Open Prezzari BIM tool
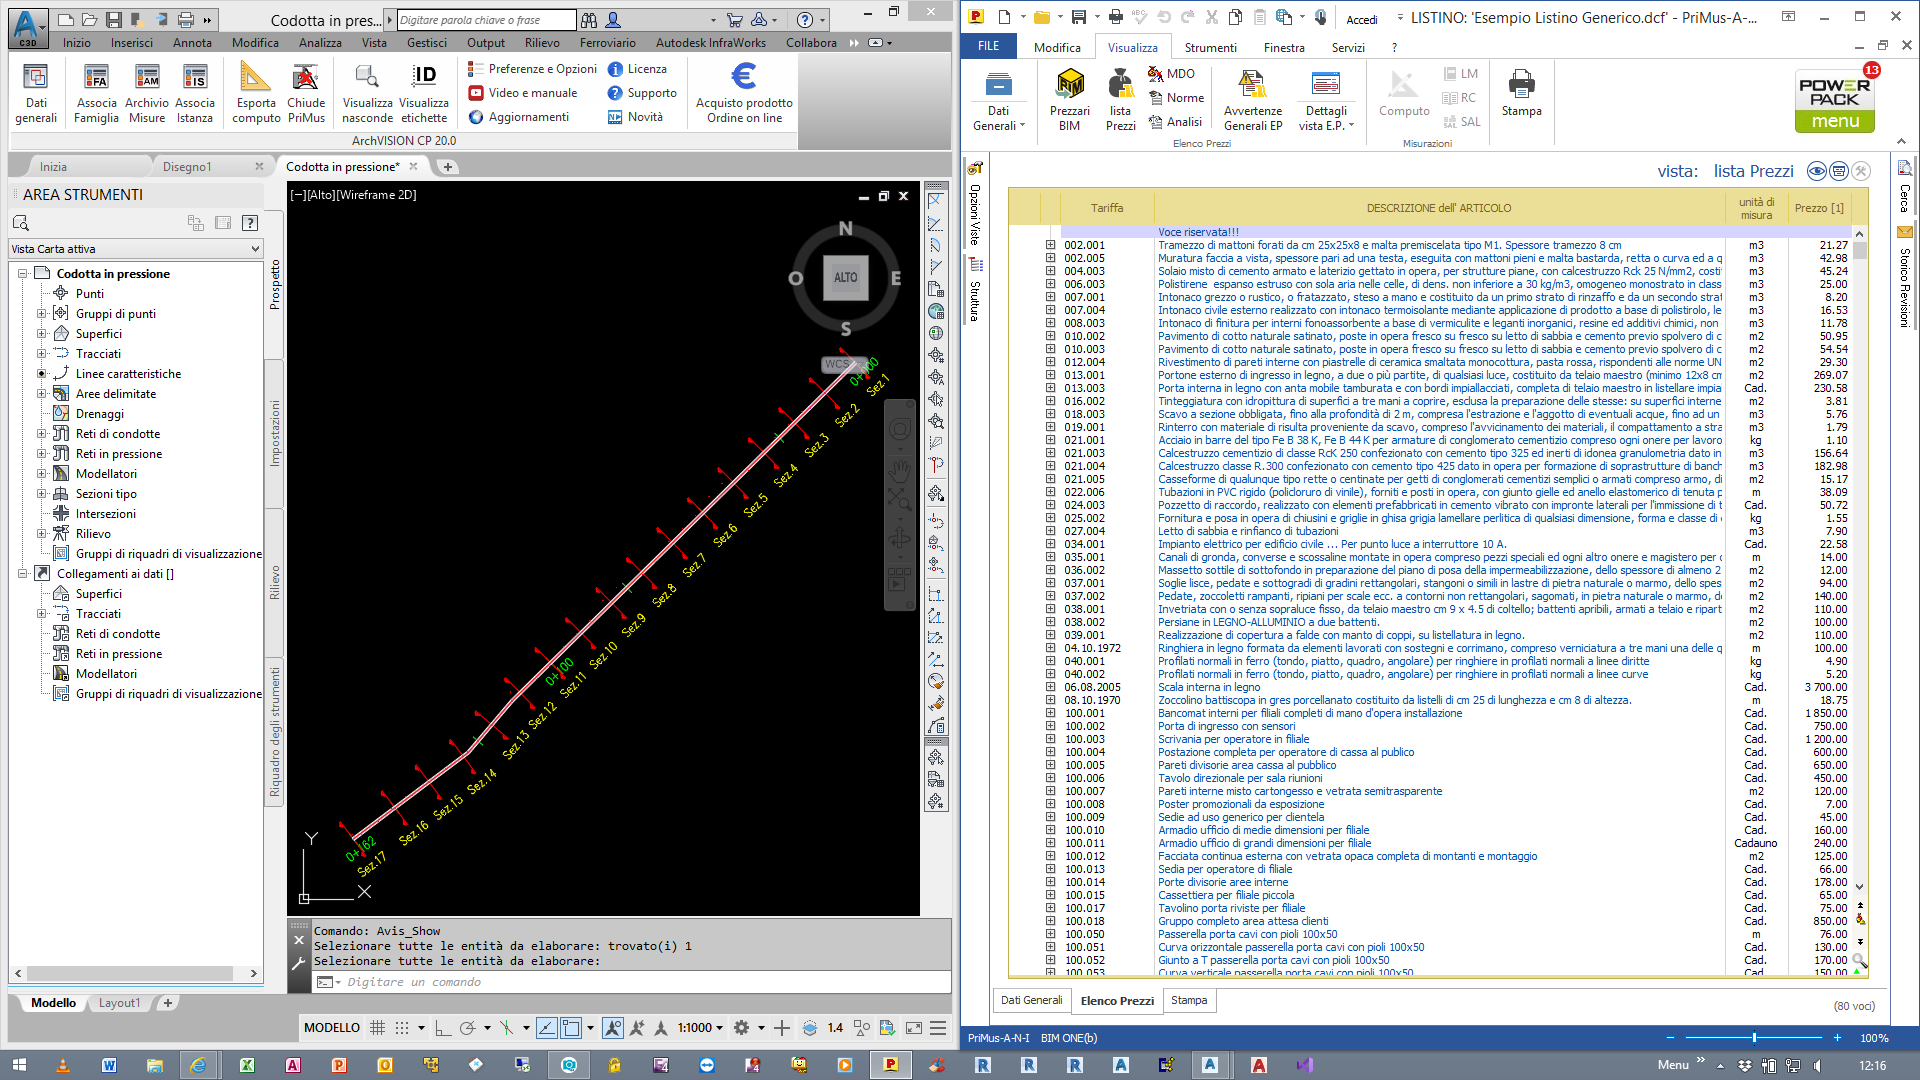 pyautogui.click(x=1069, y=84)
